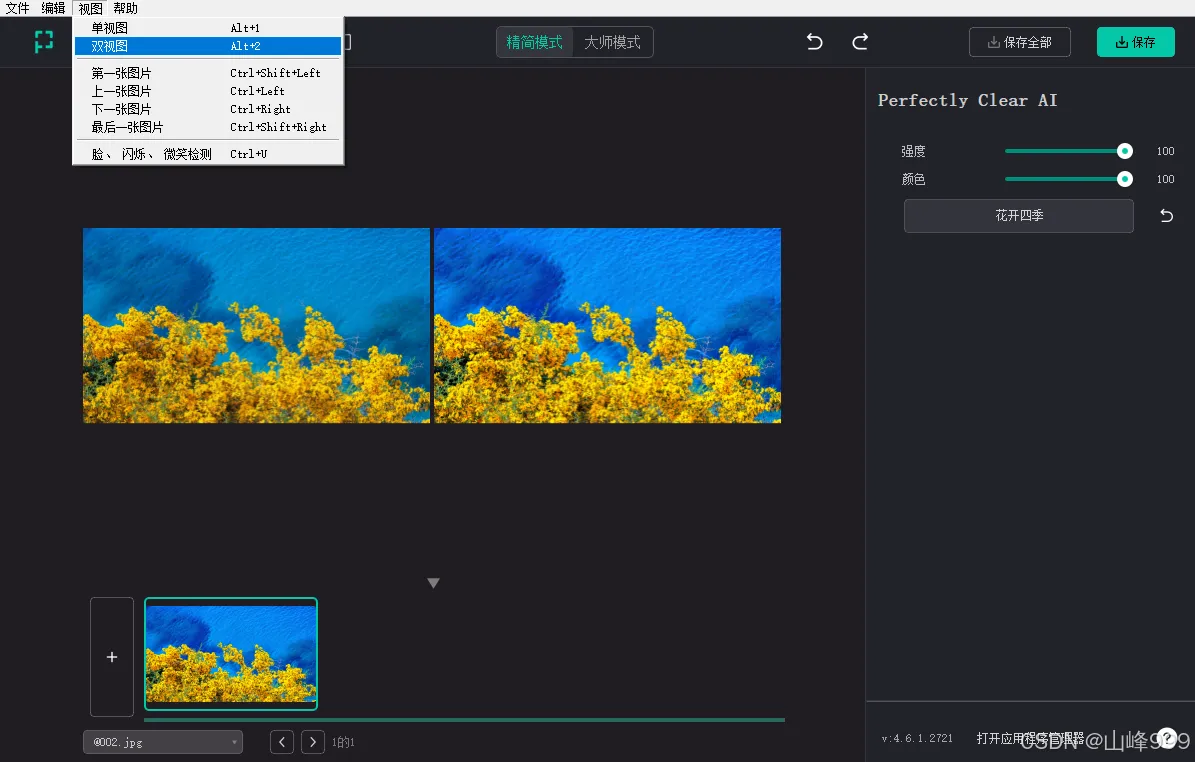1195x762 pixels.
Task: Open the 花开四季 preset selector
Action: [1018, 216]
